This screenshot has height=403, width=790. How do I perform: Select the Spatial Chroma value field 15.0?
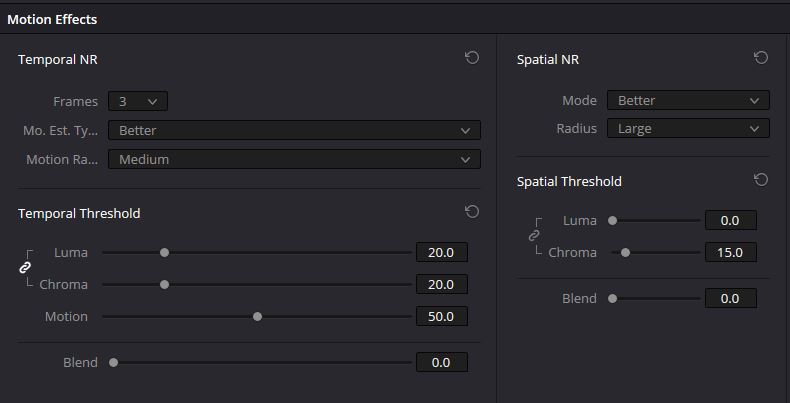point(730,253)
